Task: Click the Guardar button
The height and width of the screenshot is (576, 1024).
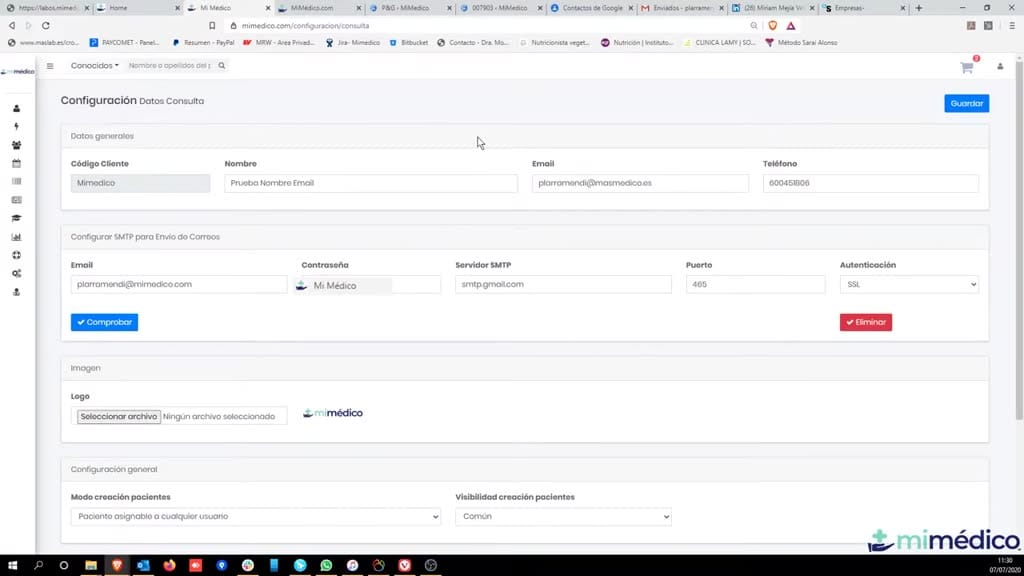Action: pyautogui.click(x=967, y=104)
